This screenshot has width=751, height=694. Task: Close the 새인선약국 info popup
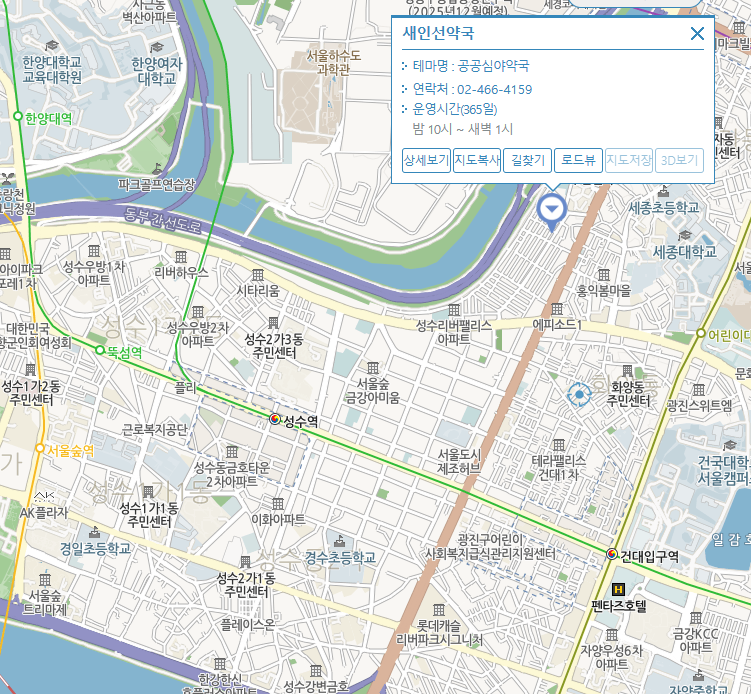pyautogui.click(x=697, y=34)
